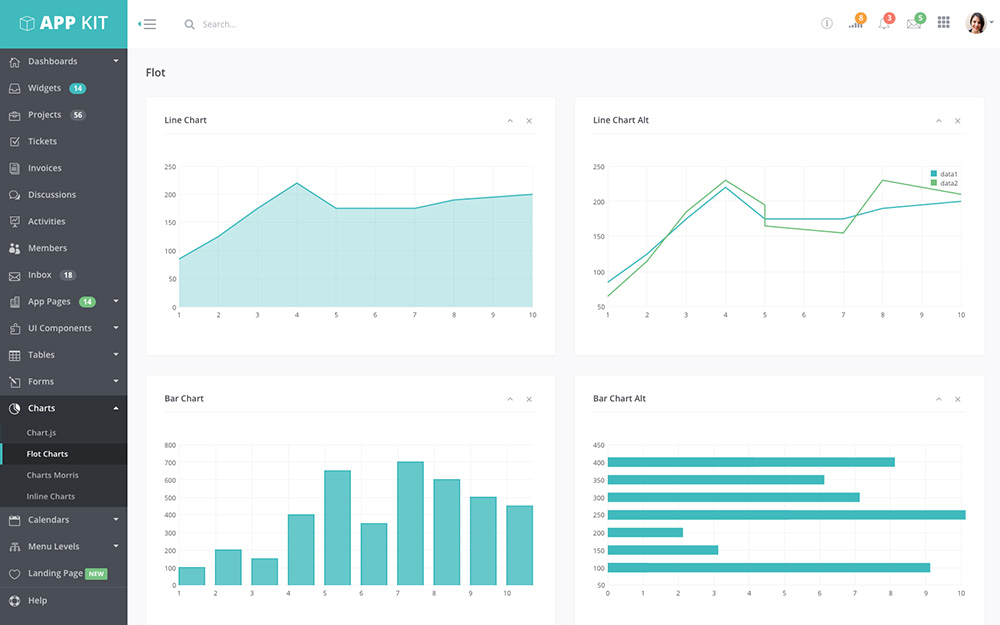Close the Line Chart Alt panel
The height and width of the screenshot is (625, 1000).
pyautogui.click(x=958, y=121)
